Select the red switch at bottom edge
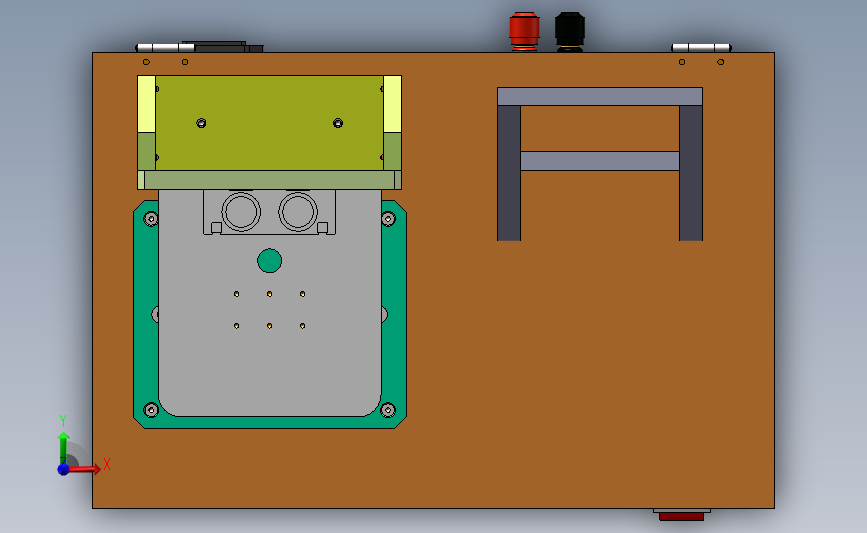 (681, 516)
